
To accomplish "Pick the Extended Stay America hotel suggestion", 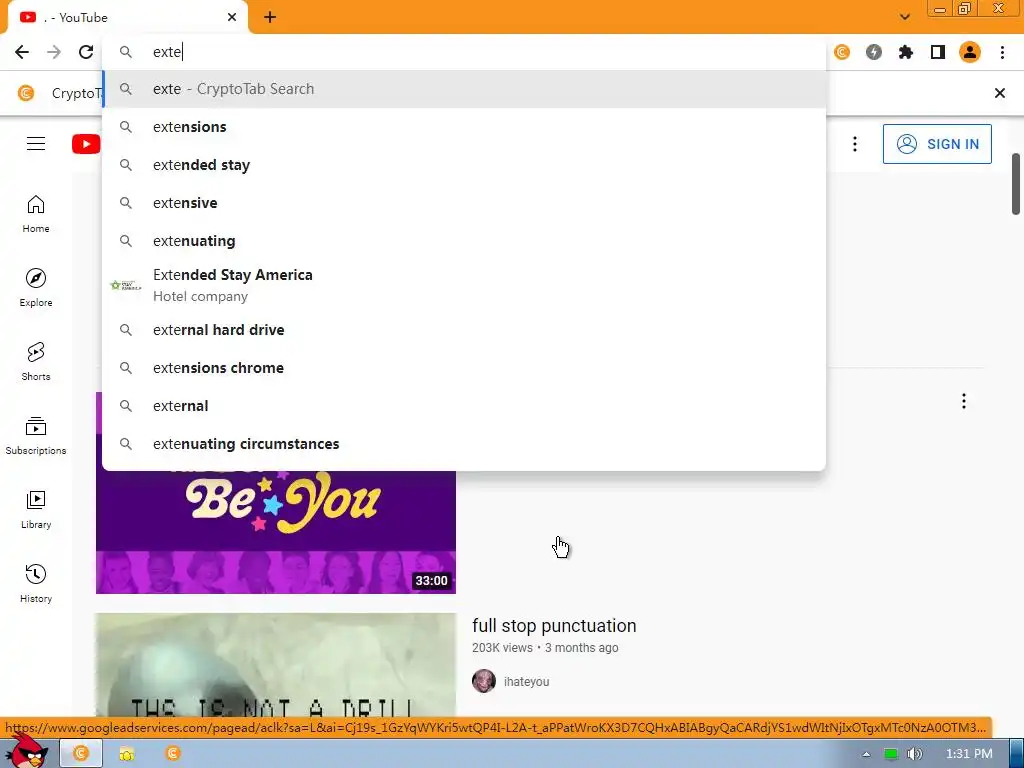I will pos(464,285).
